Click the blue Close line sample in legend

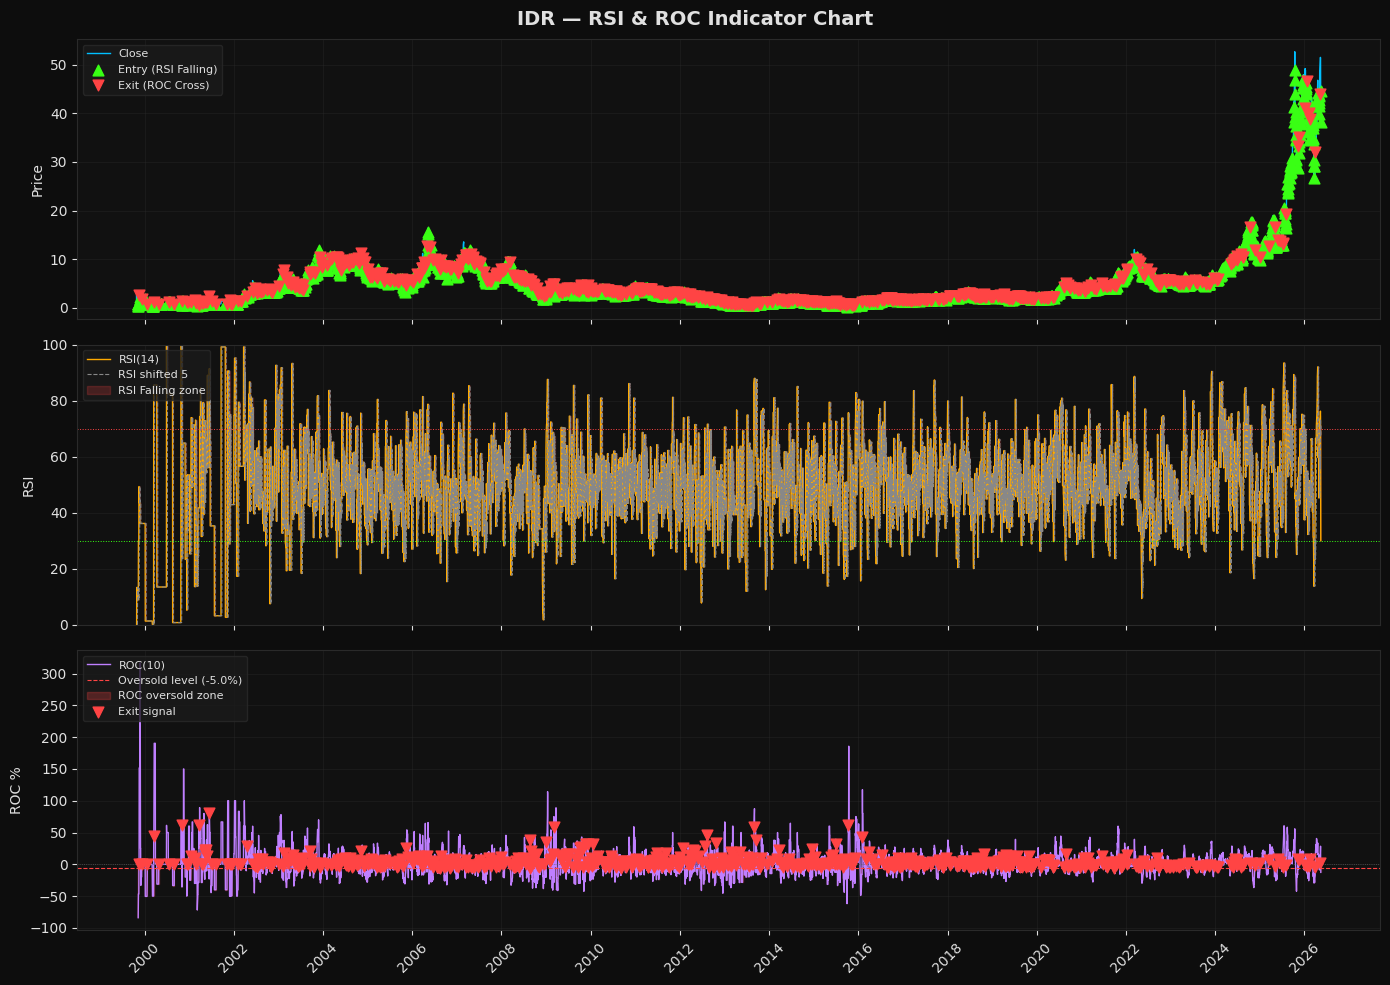pos(98,54)
